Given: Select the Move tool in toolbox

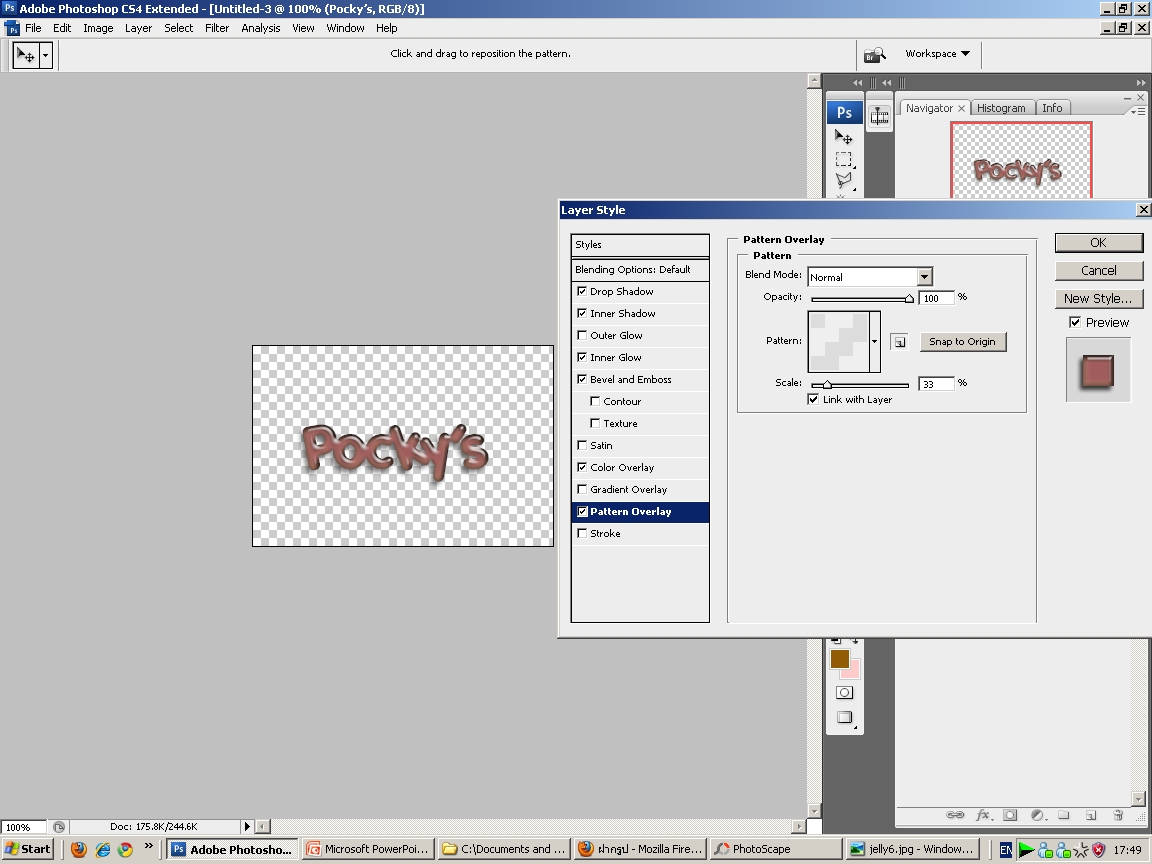Looking at the screenshot, I should coord(843,137).
